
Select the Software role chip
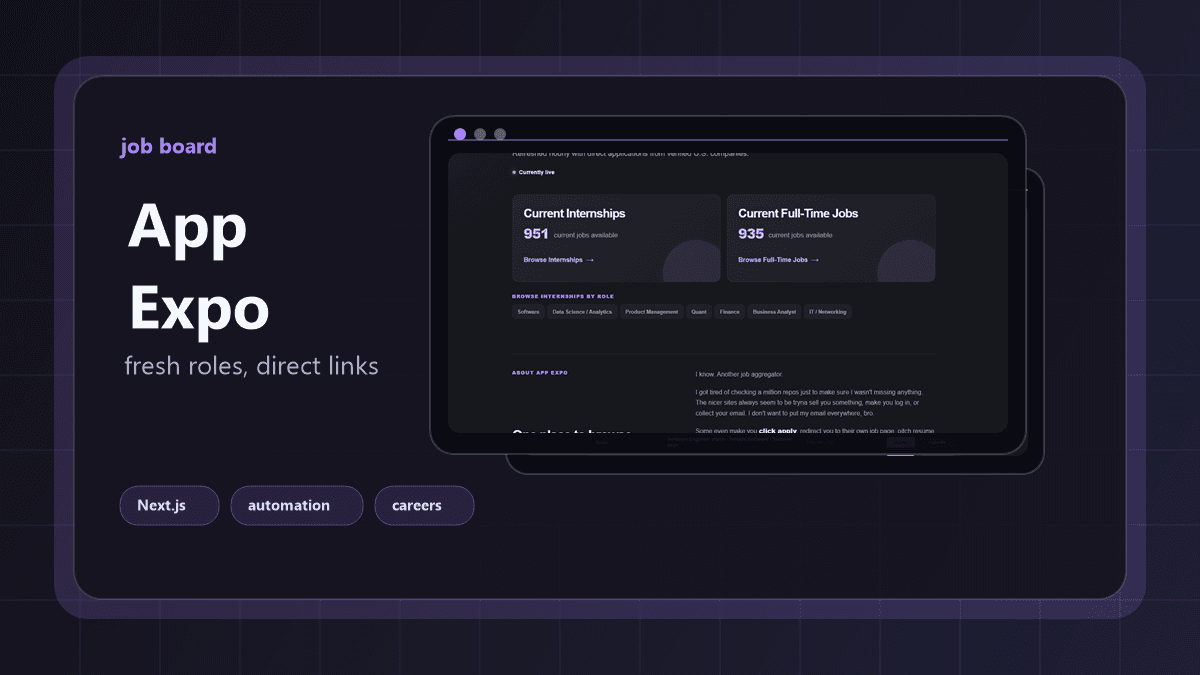[x=528, y=312]
